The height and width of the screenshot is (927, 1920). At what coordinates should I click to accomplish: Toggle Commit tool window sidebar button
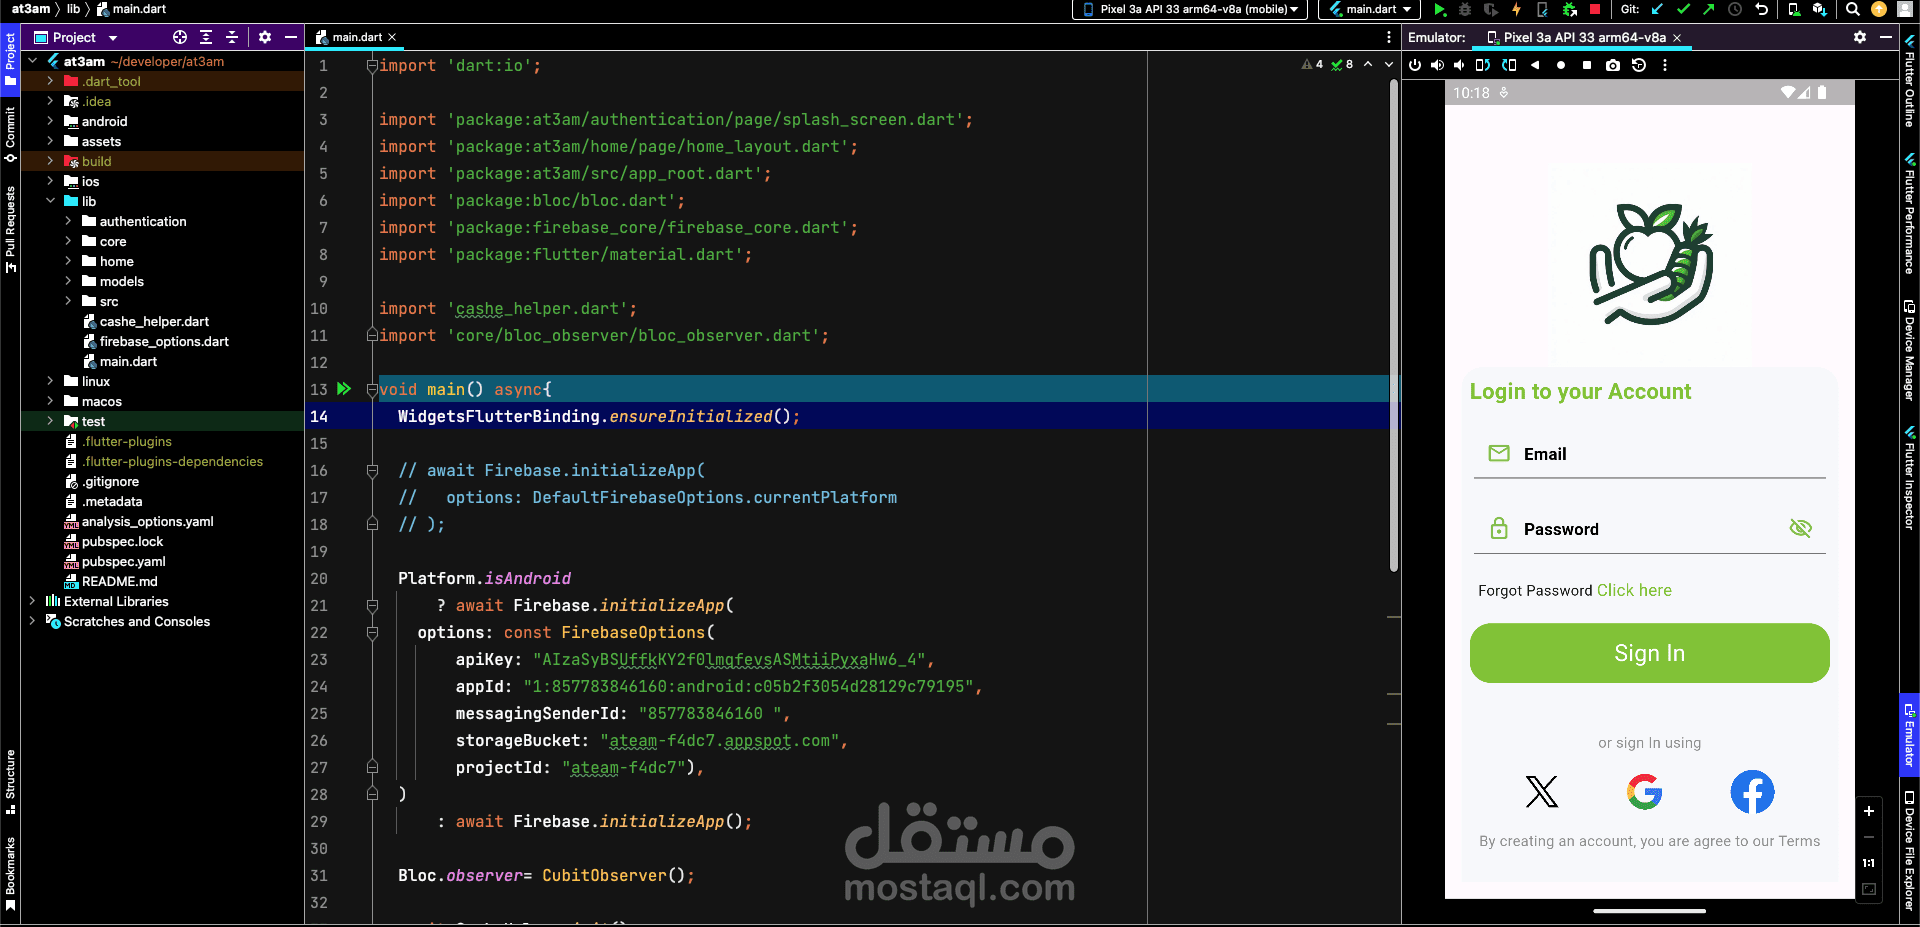click(x=10, y=134)
